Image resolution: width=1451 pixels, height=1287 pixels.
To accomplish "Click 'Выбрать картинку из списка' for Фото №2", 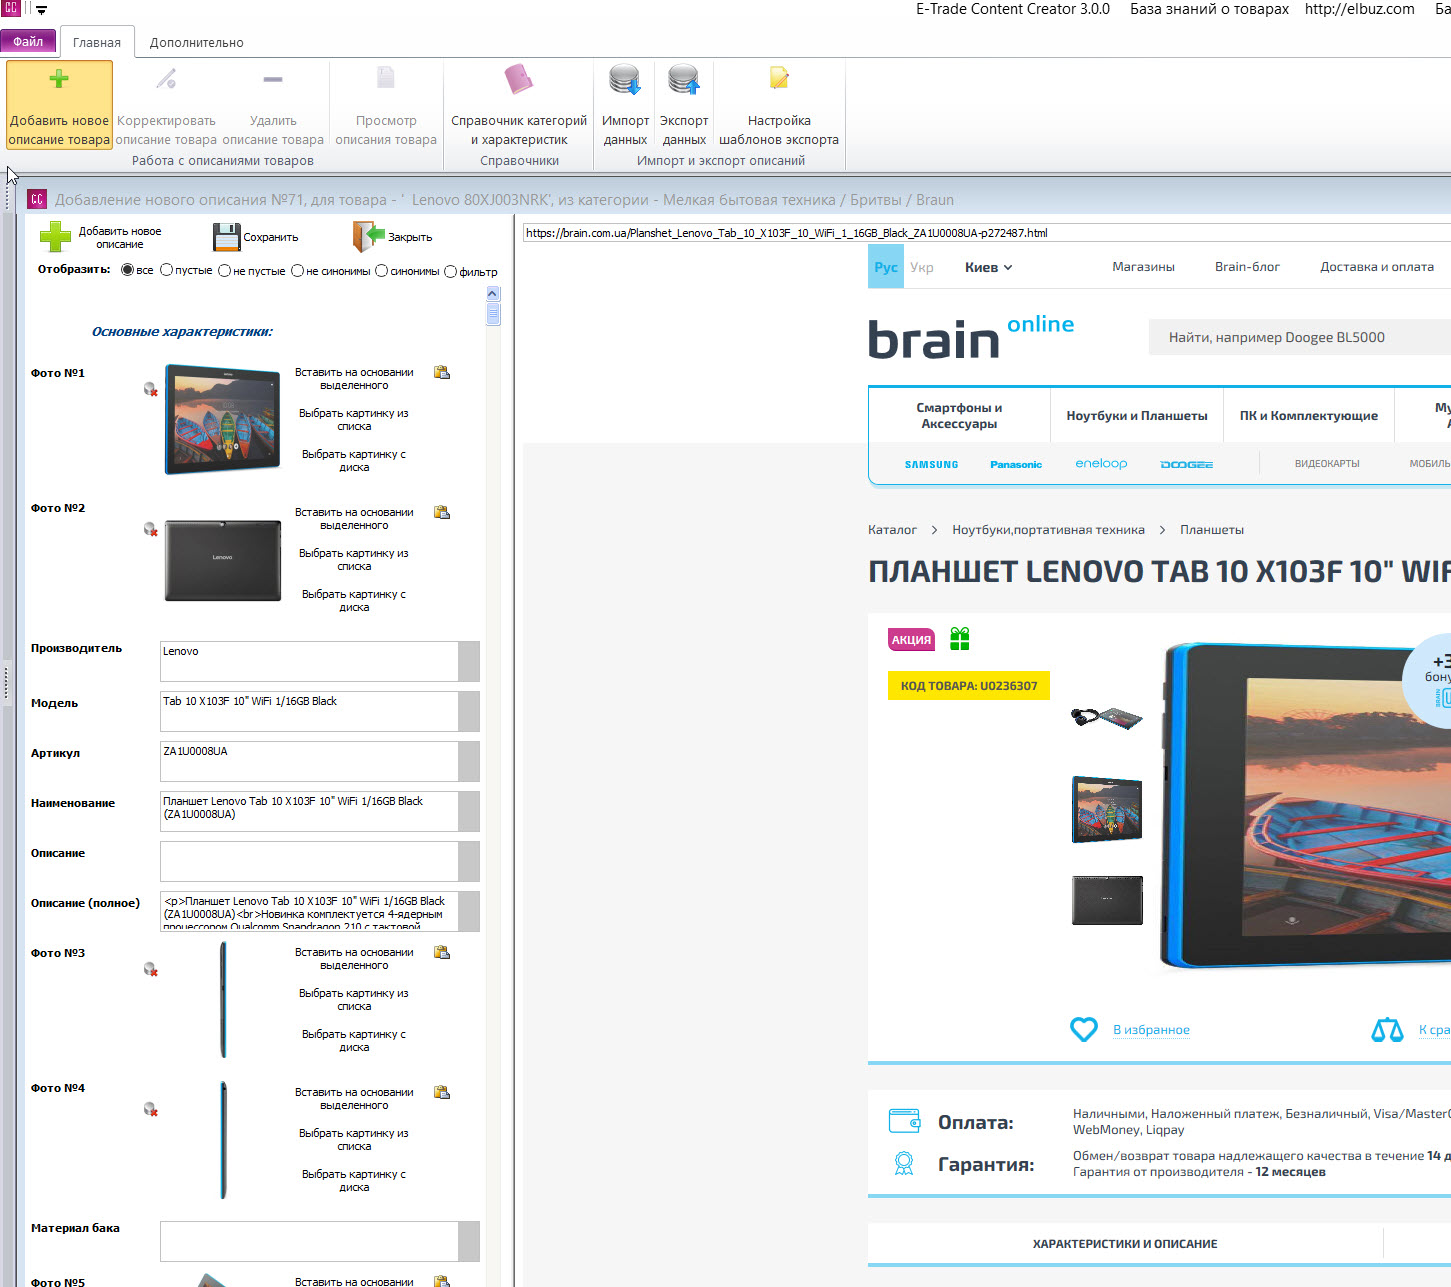I will (x=354, y=559).
